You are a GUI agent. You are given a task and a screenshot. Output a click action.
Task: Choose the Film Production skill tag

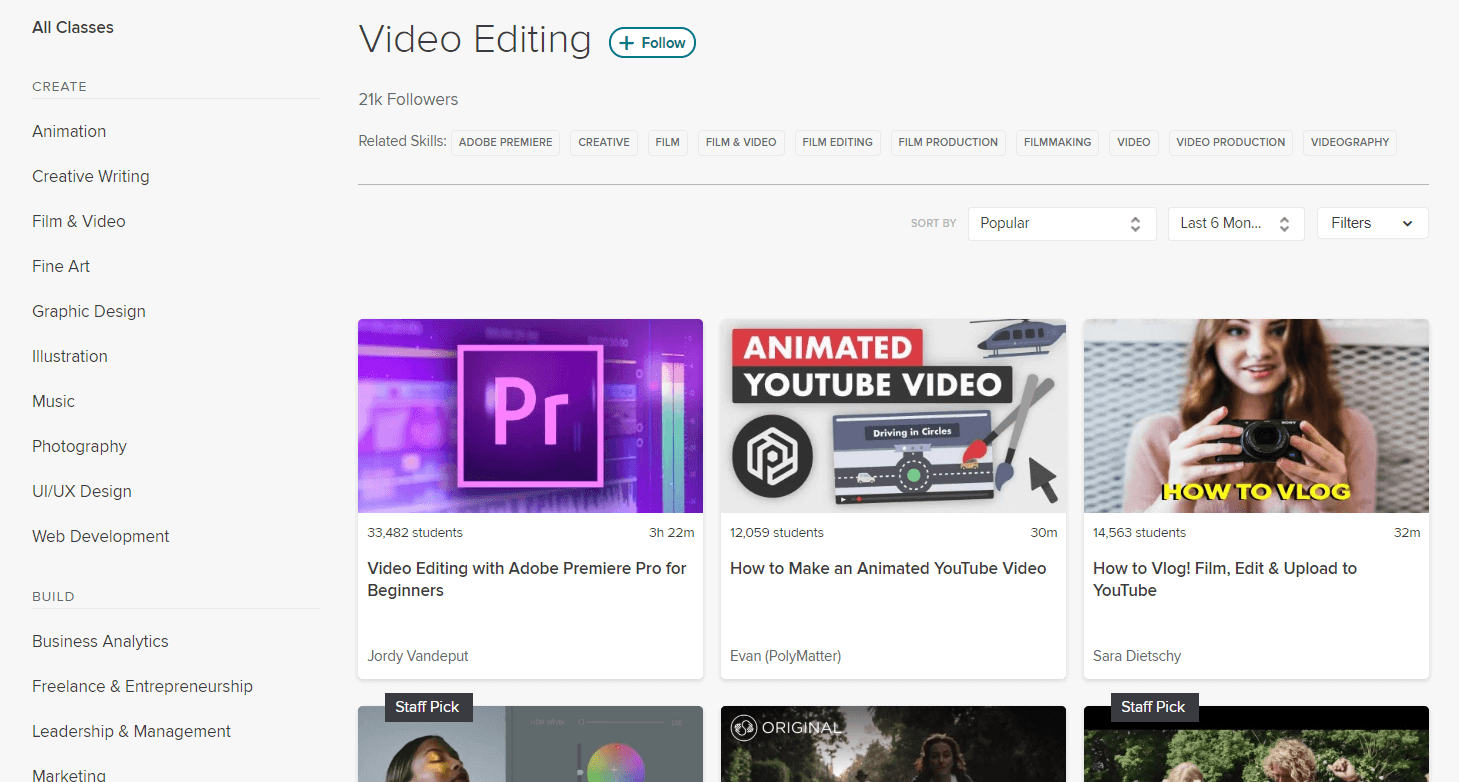(948, 142)
